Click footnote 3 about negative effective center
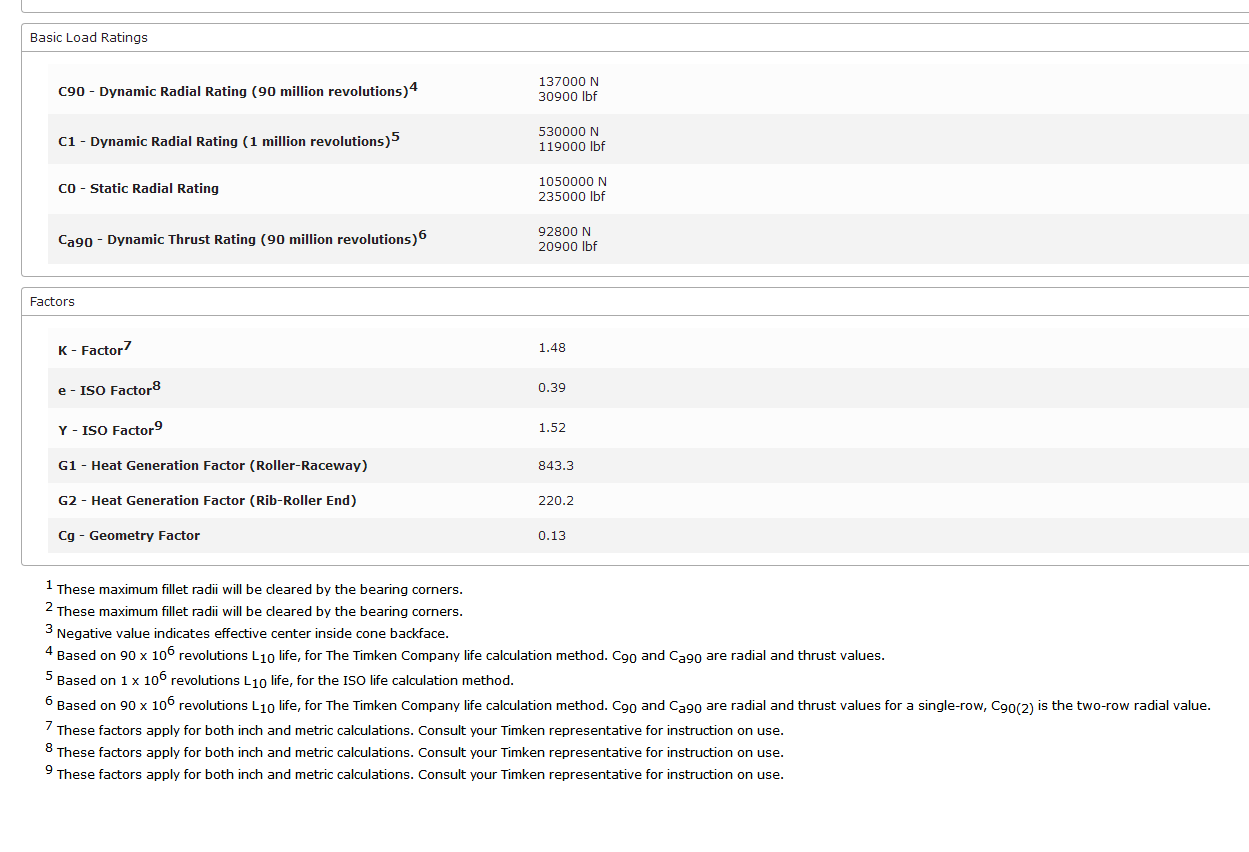Image resolution: width=1249 pixels, height=852 pixels. pos(247,633)
